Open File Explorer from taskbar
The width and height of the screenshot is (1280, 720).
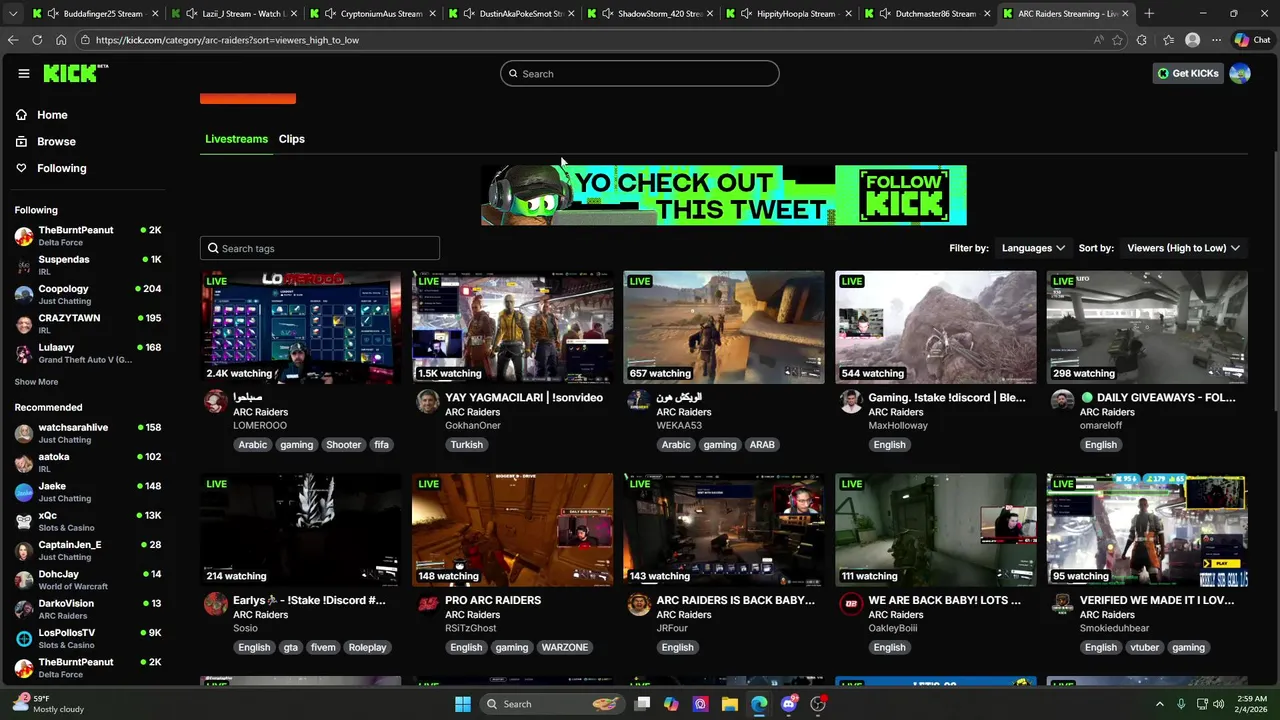click(x=730, y=704)
